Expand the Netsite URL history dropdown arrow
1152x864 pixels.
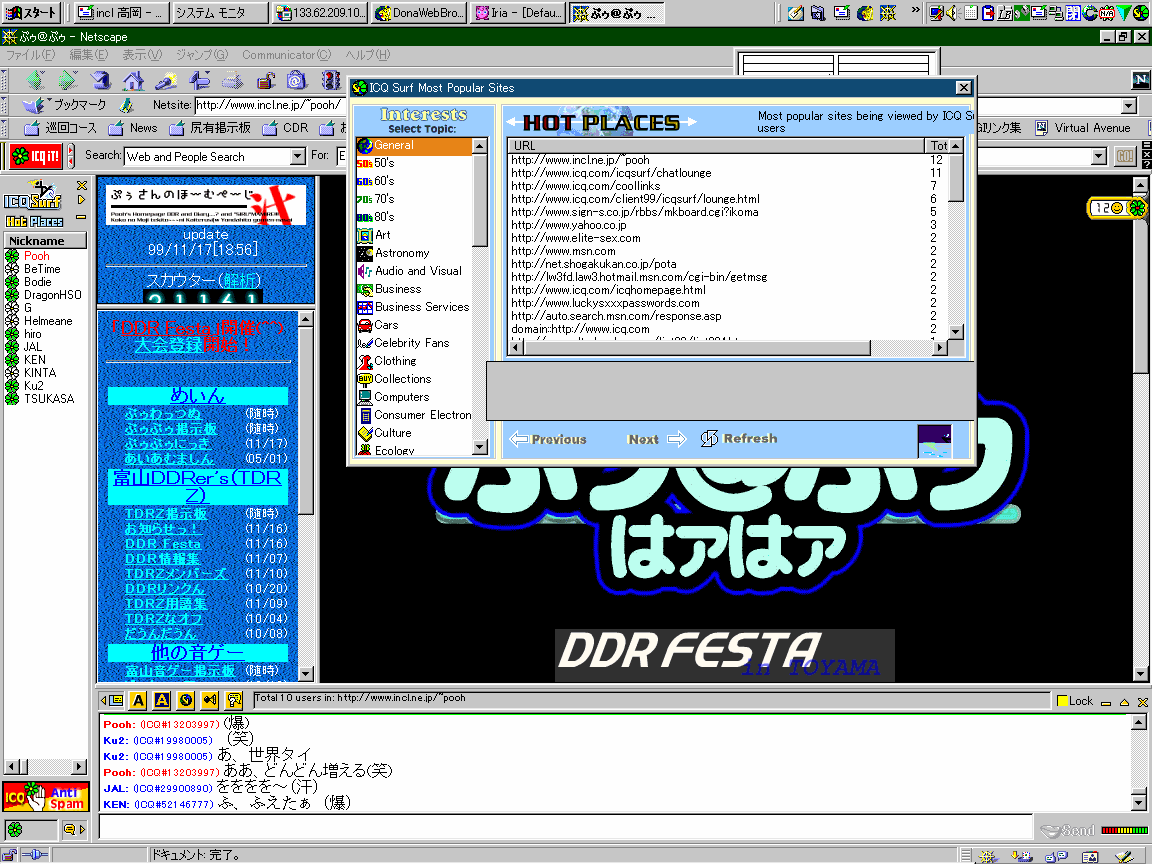(1128, 106)
